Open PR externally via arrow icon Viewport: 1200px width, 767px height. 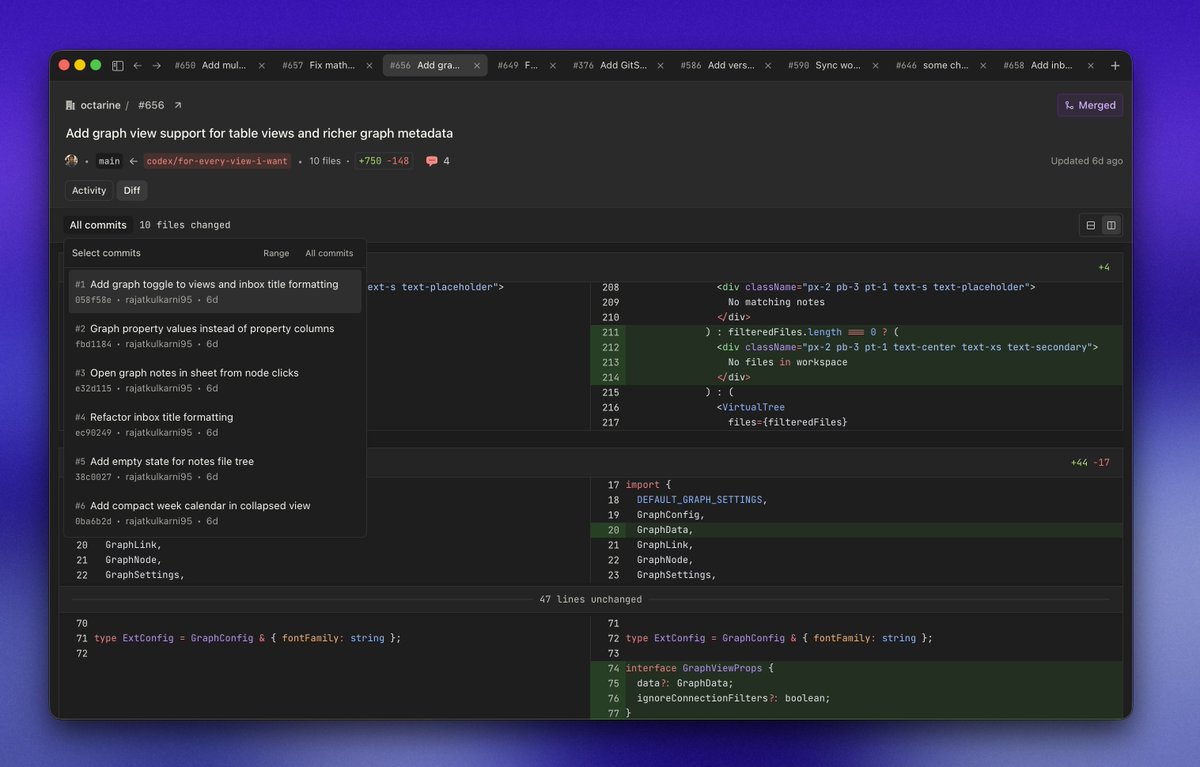pos(178,105)
